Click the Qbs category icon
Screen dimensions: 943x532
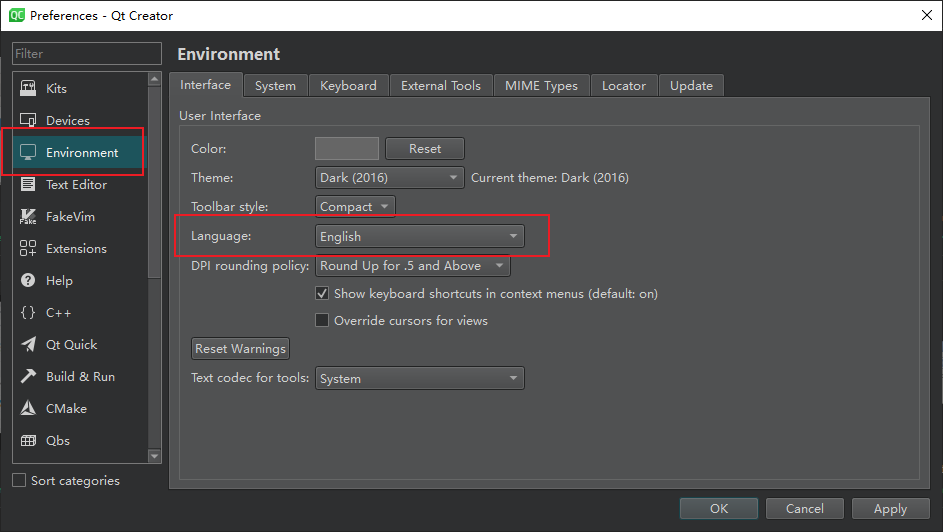pos(28,441)
